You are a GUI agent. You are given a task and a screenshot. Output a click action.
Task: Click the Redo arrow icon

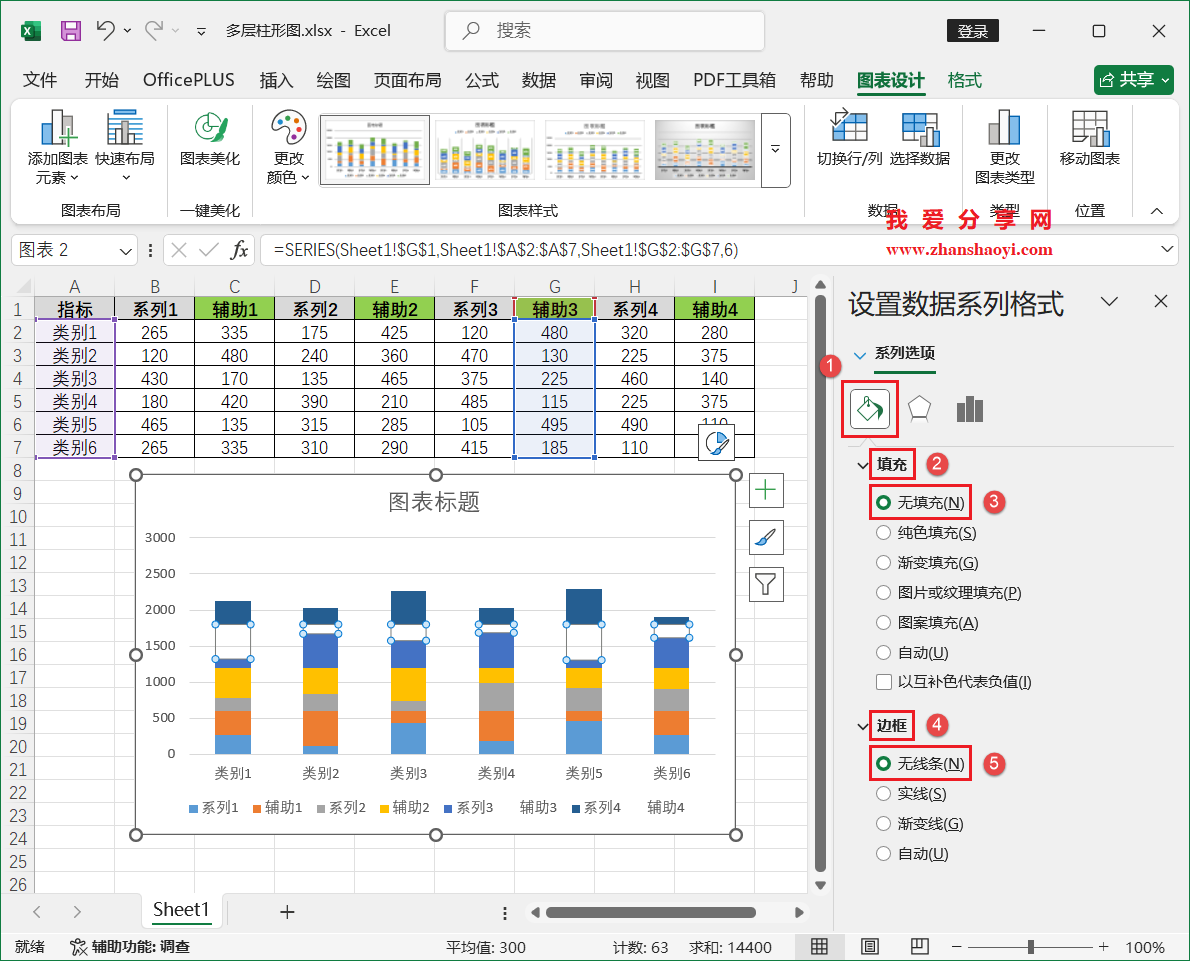click(154, 30)
